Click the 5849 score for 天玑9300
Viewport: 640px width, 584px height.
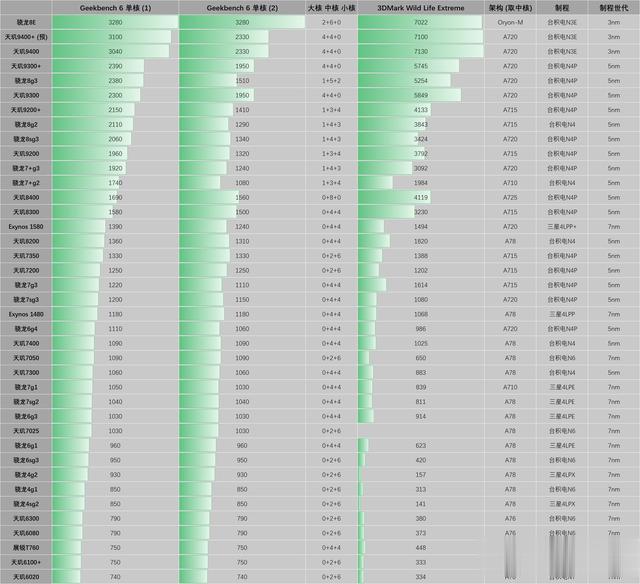(x=421, y=95)
